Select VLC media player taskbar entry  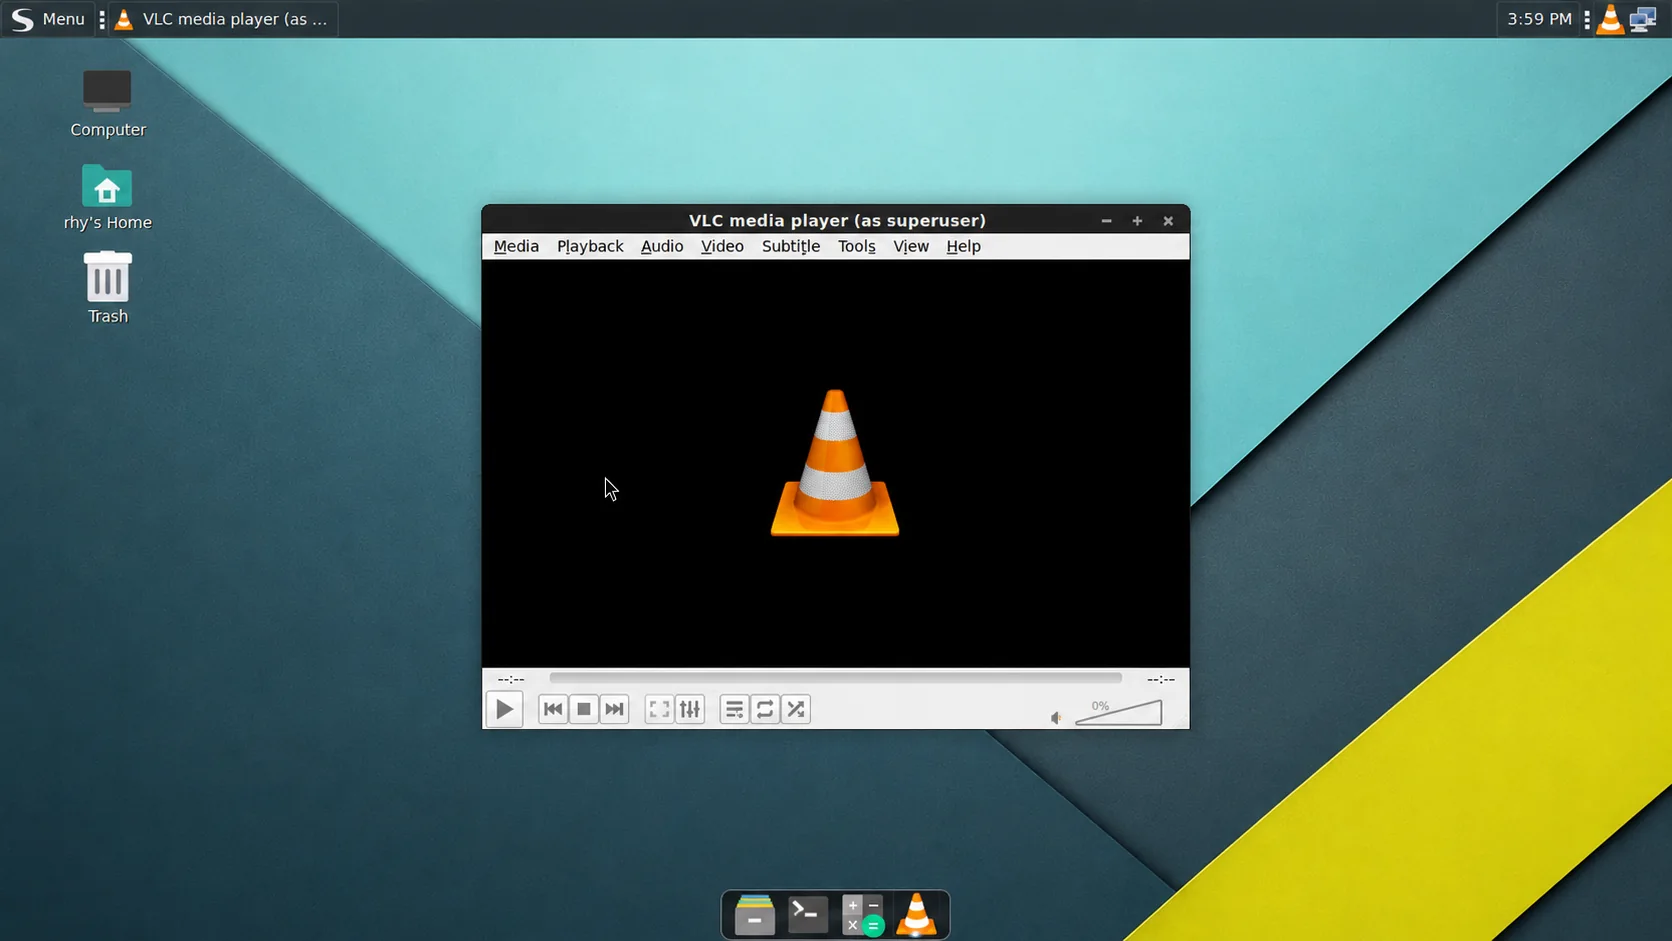tap(223, 19)
